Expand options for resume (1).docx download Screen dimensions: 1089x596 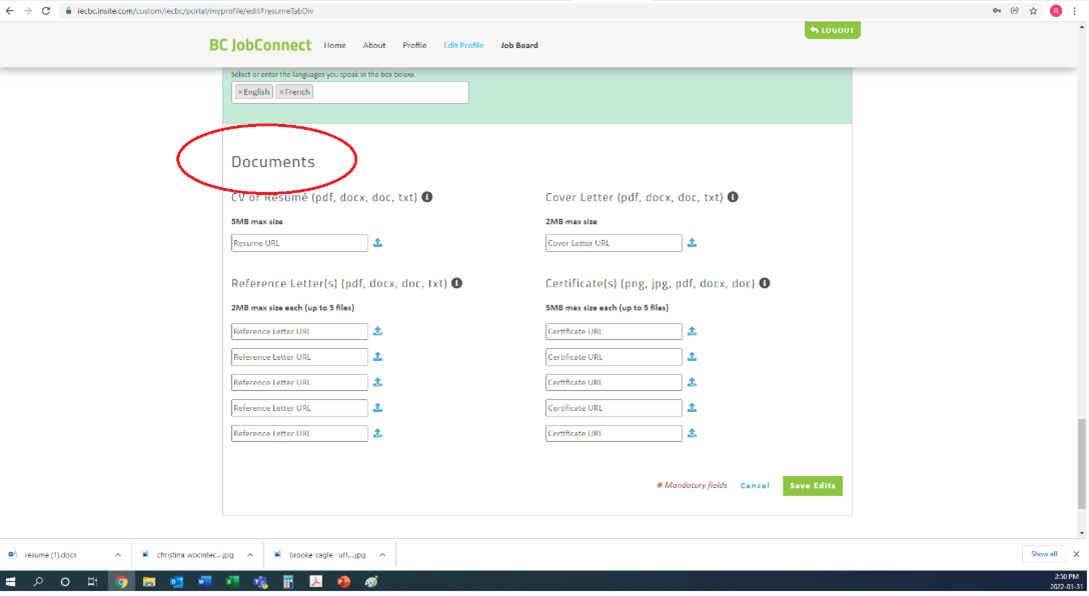point(117,553)
